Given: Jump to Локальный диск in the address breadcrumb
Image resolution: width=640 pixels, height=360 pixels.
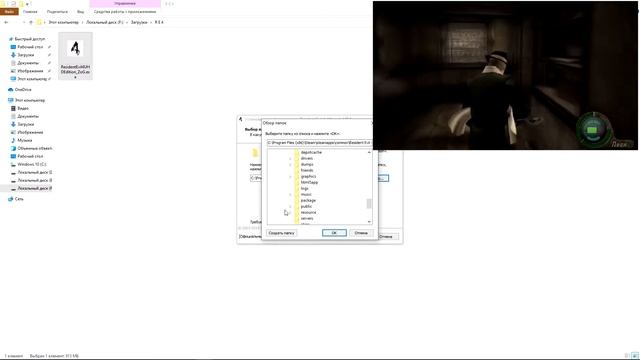Looking at the screenshot, I should tap(104, 22).
